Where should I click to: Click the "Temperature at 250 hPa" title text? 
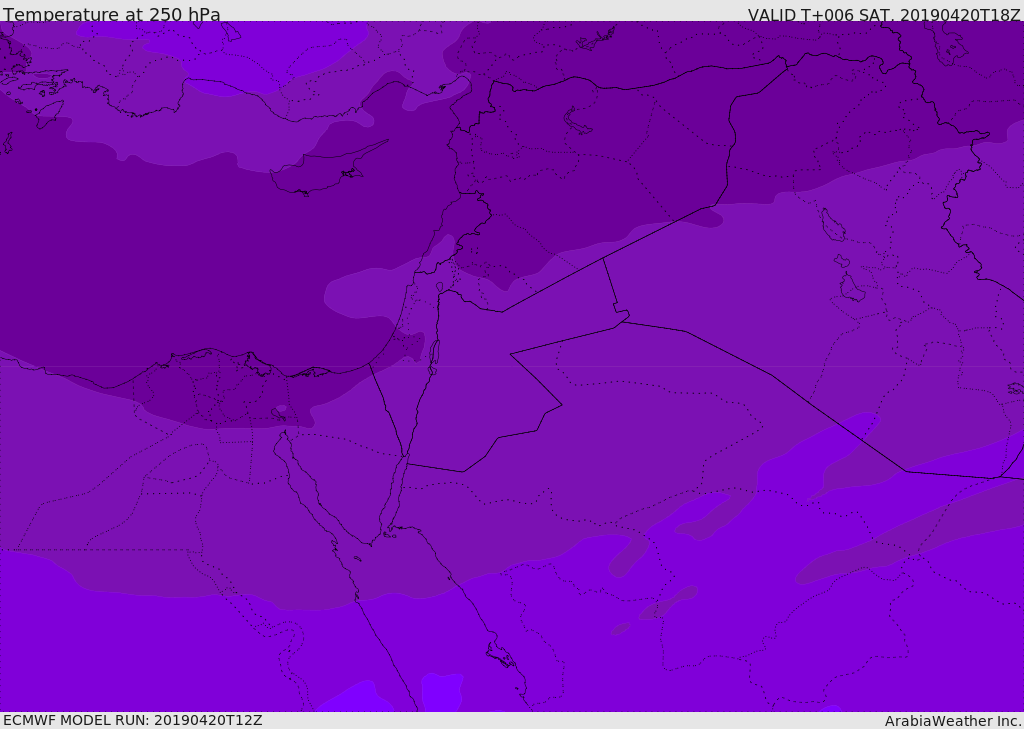tap(112, 14)
